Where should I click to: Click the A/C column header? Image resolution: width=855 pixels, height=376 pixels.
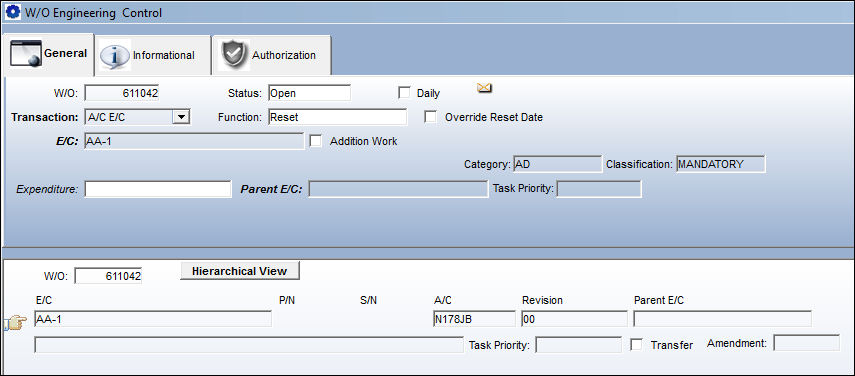point(443,300)
